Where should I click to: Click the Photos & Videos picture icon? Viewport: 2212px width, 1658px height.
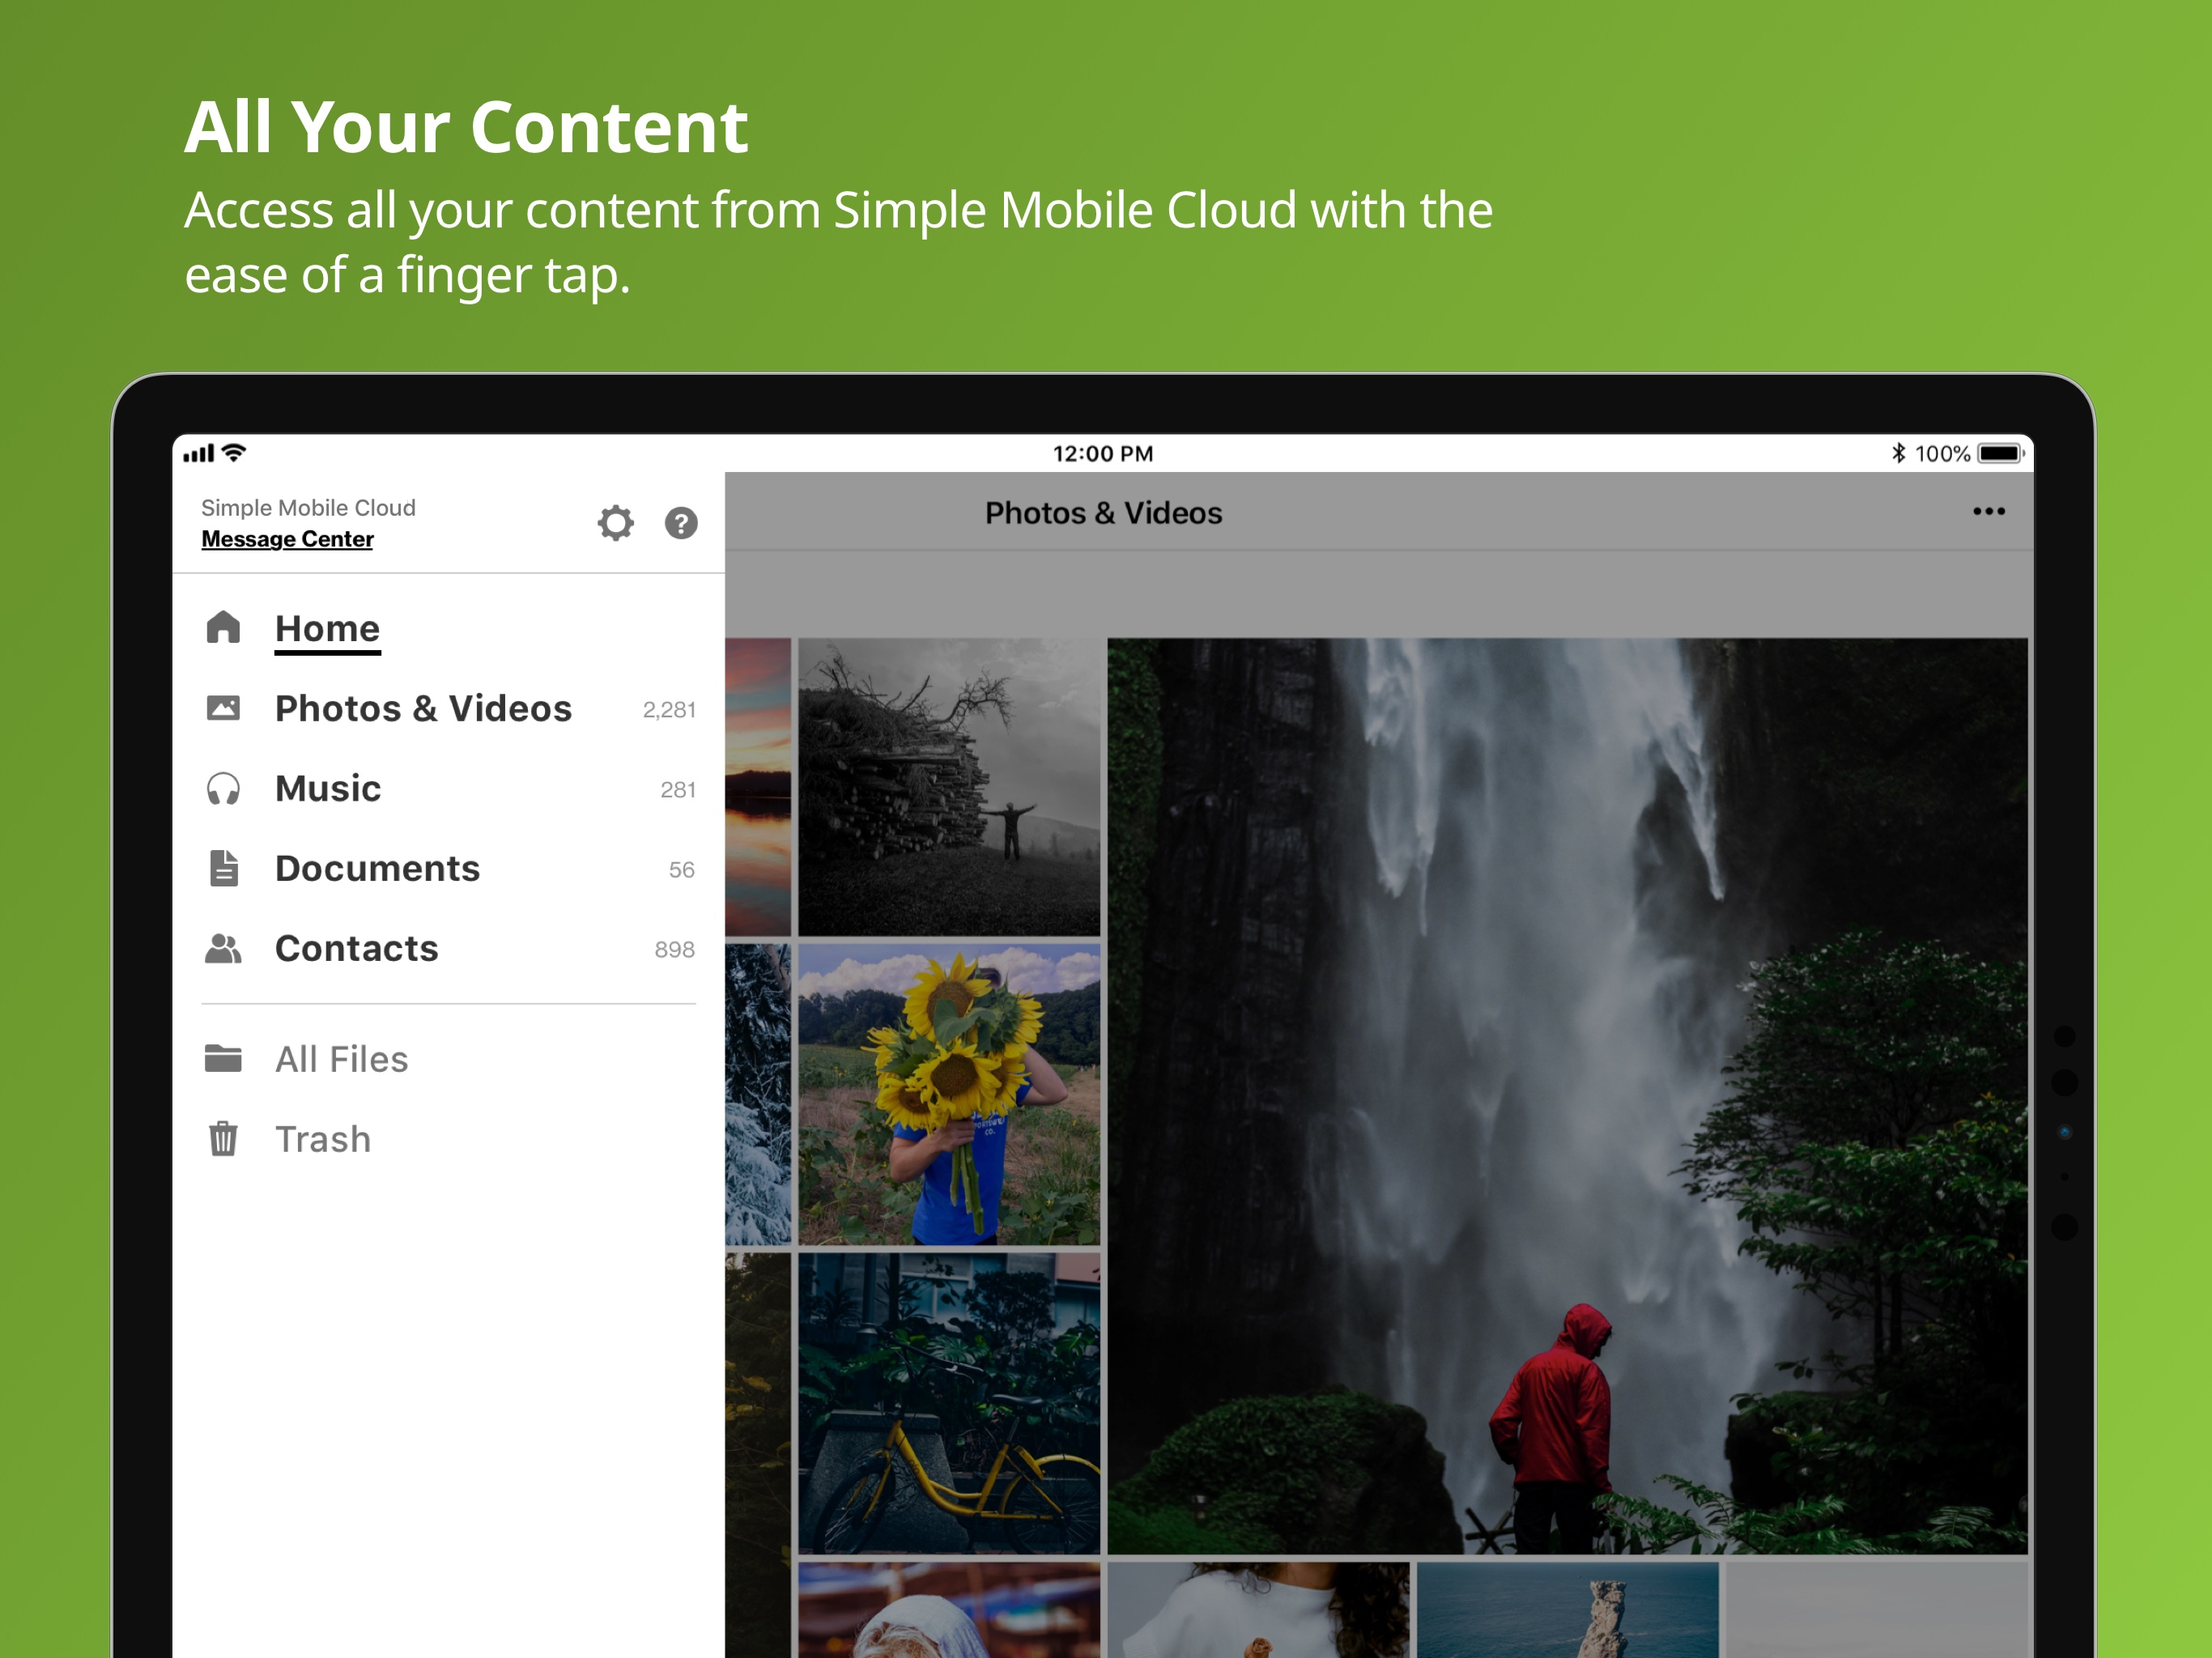coord(223,708)
